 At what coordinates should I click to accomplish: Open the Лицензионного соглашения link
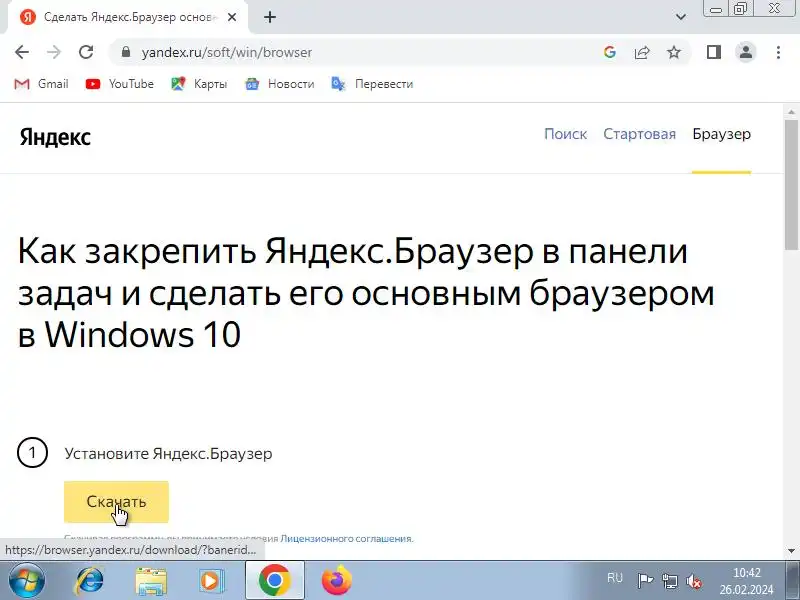(346, 538)
